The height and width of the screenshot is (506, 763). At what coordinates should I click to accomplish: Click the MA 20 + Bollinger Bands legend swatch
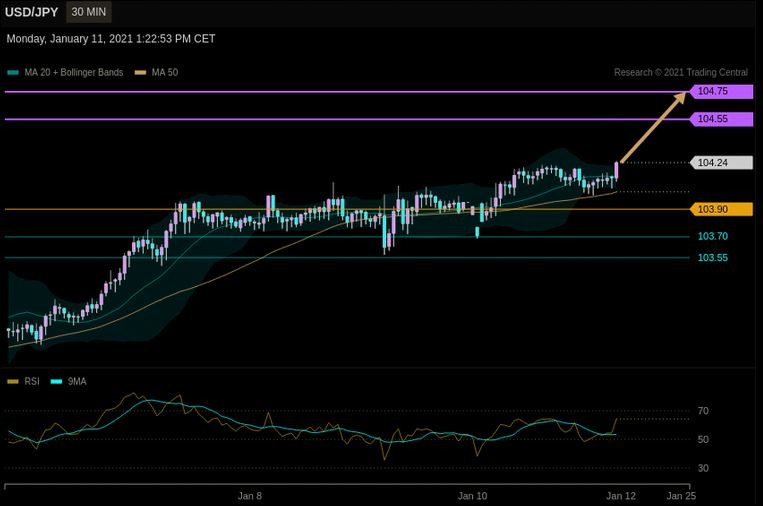tap(13, 72)
